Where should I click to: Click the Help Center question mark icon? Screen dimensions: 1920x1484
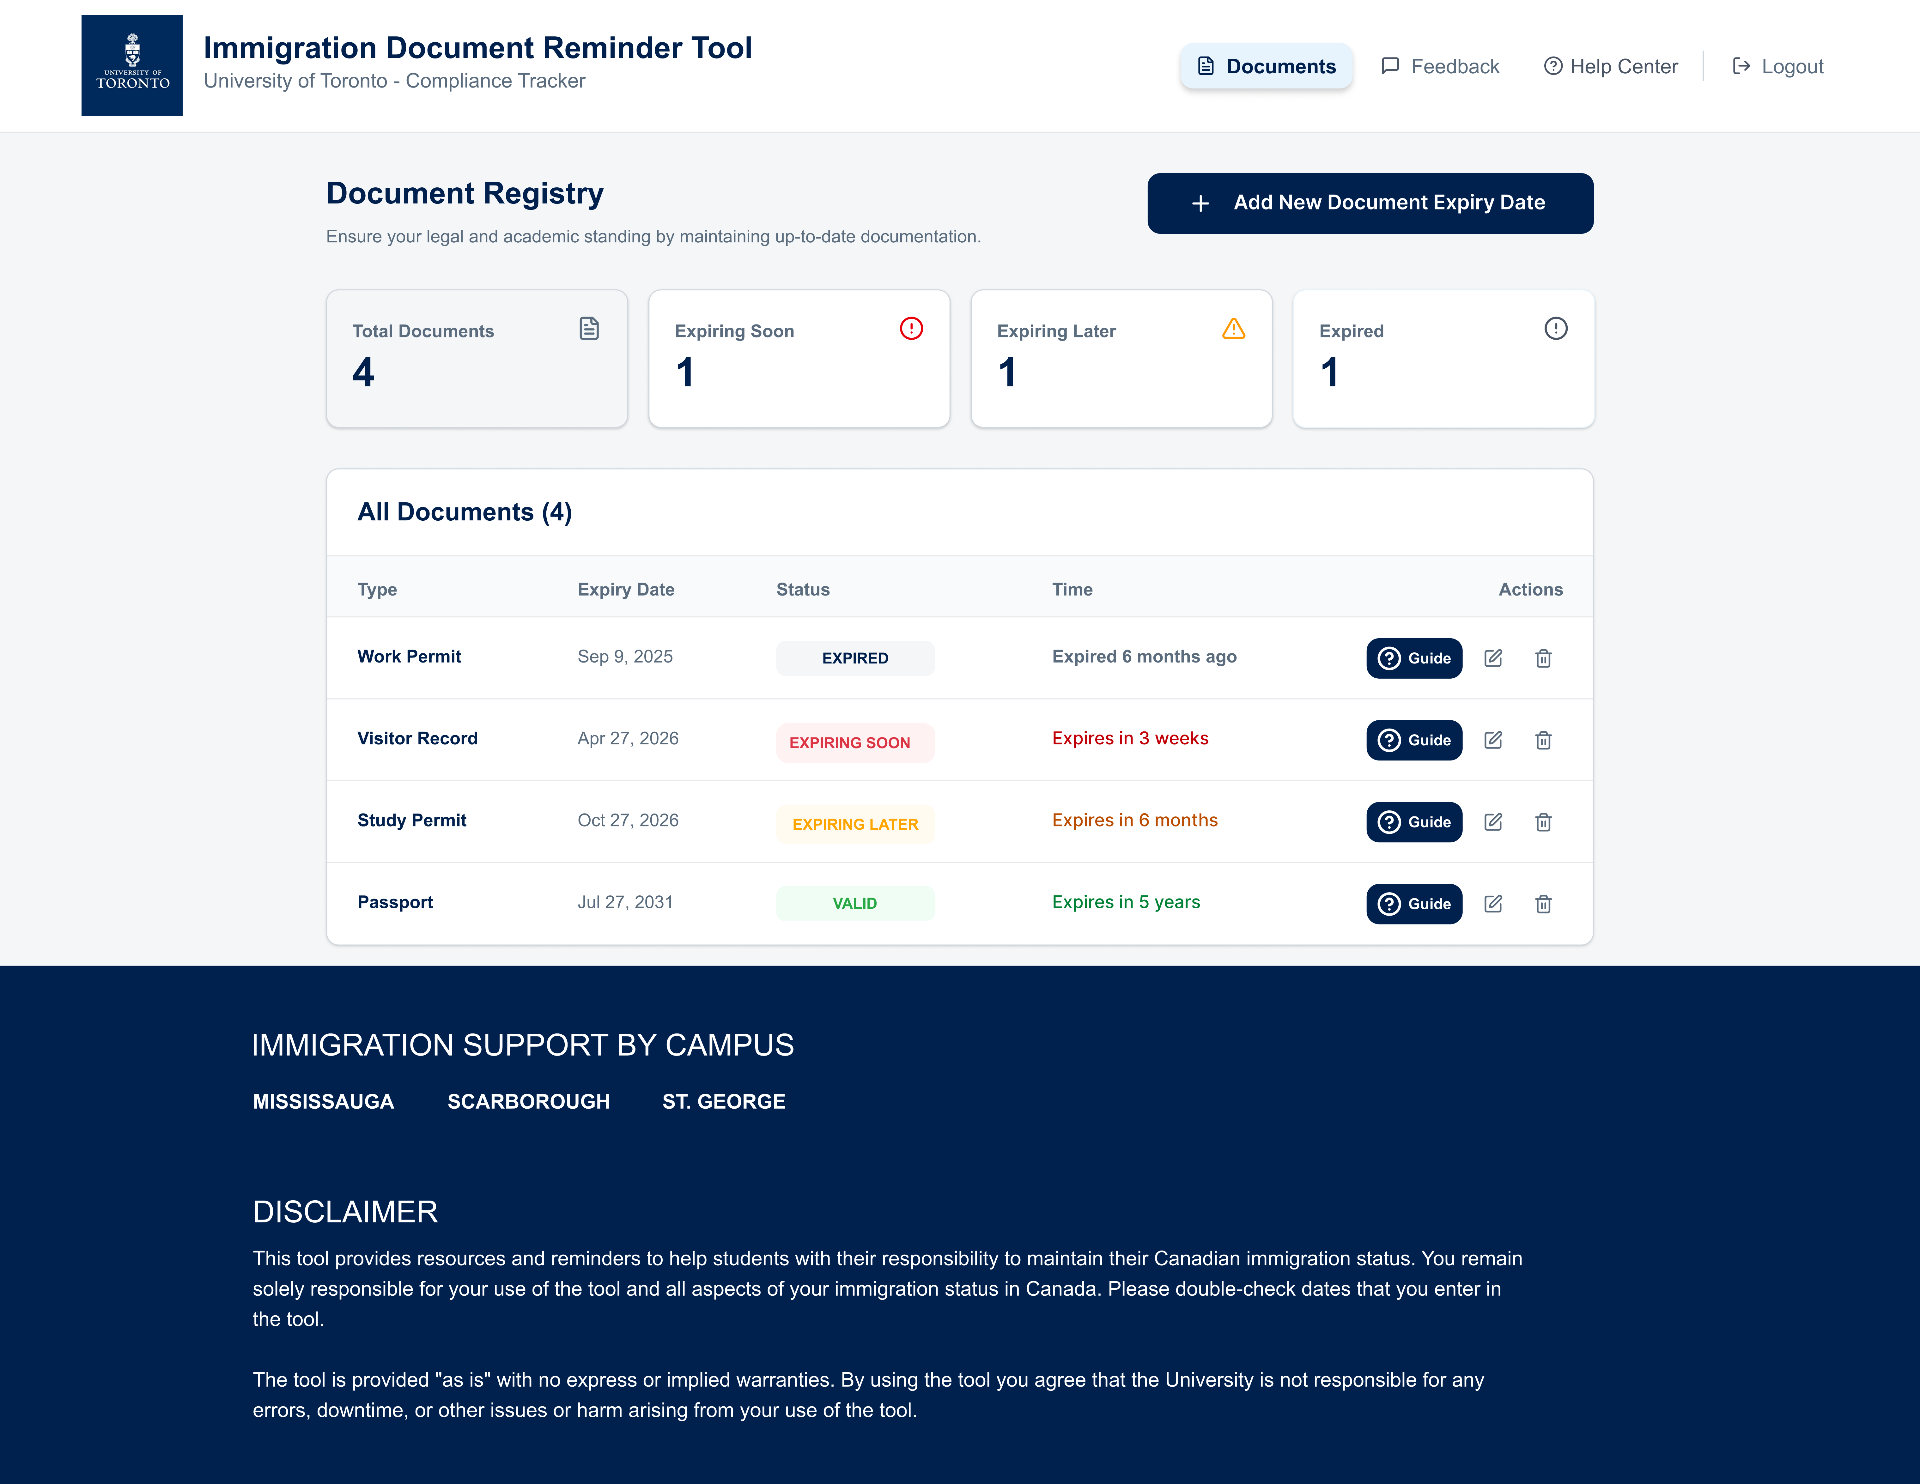point(1553,66)
